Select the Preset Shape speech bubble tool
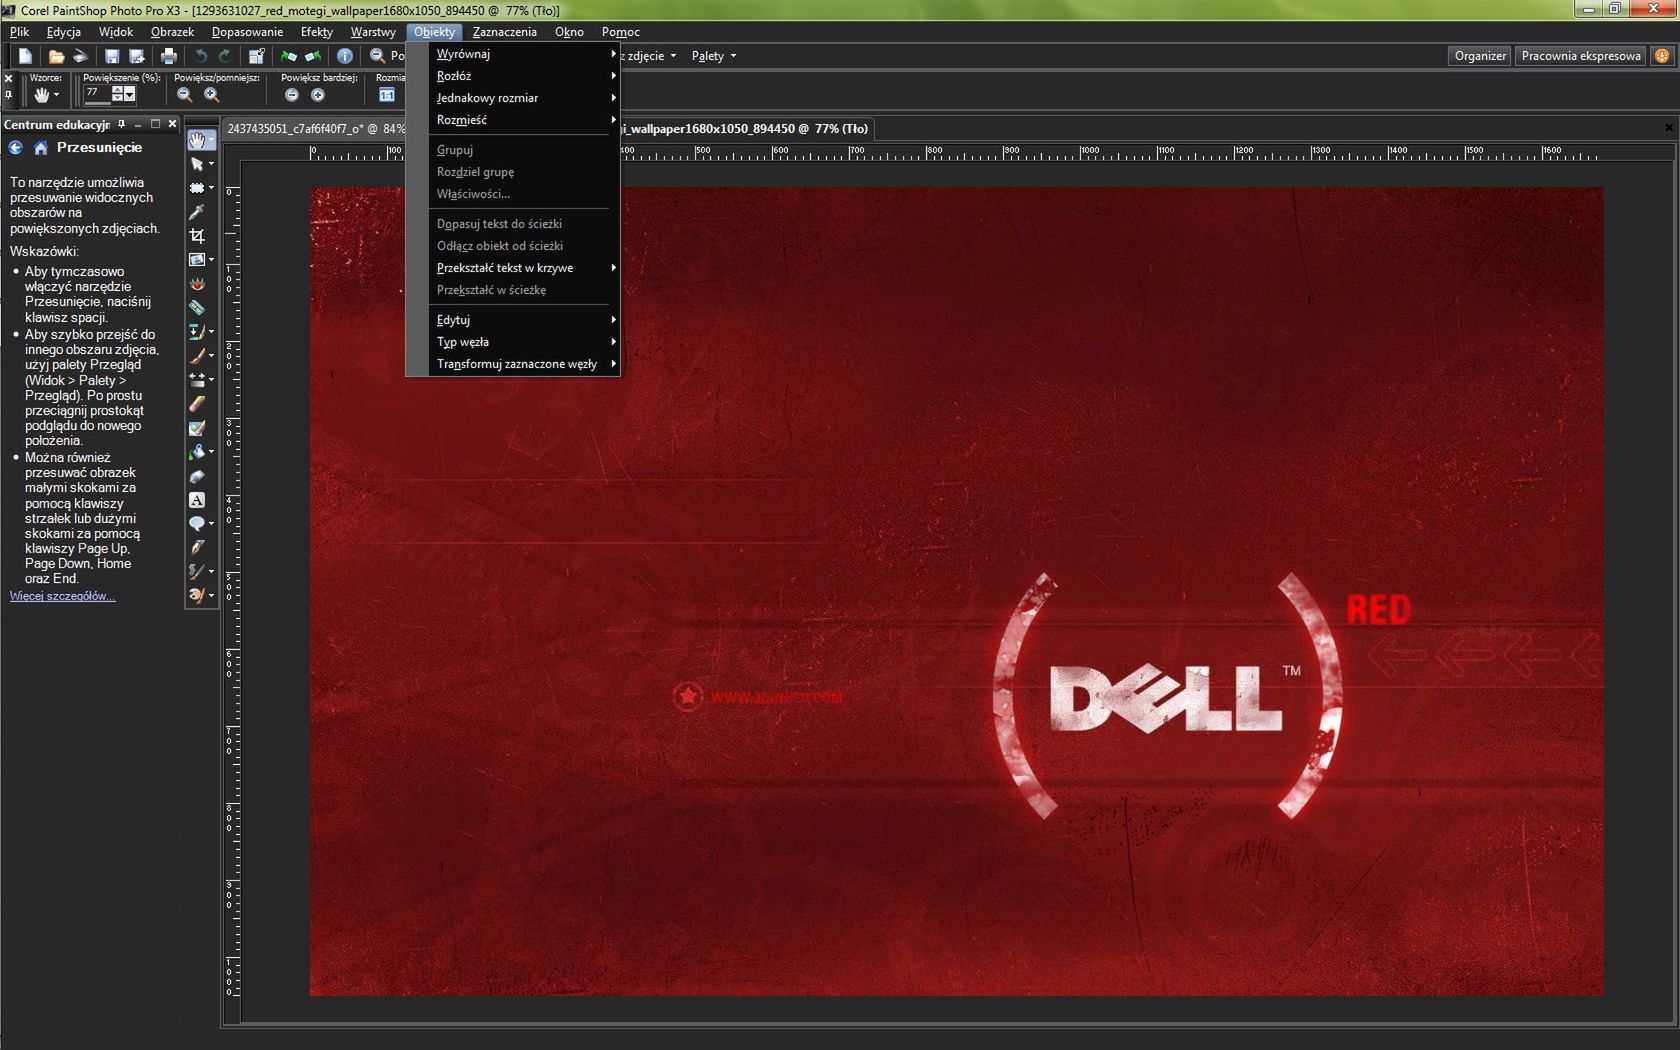Image resolution: width=1680 pixels, height=1050 pixels. (198, 524)
